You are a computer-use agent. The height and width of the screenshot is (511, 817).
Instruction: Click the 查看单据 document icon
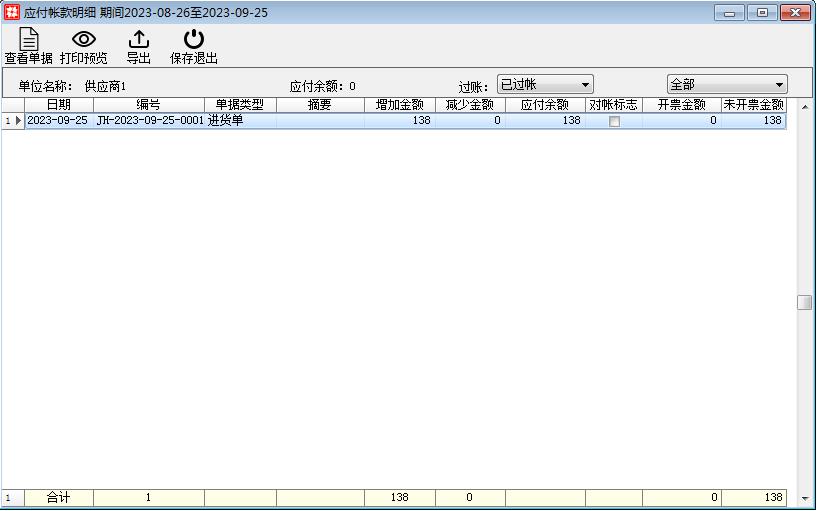pos(29,40)
